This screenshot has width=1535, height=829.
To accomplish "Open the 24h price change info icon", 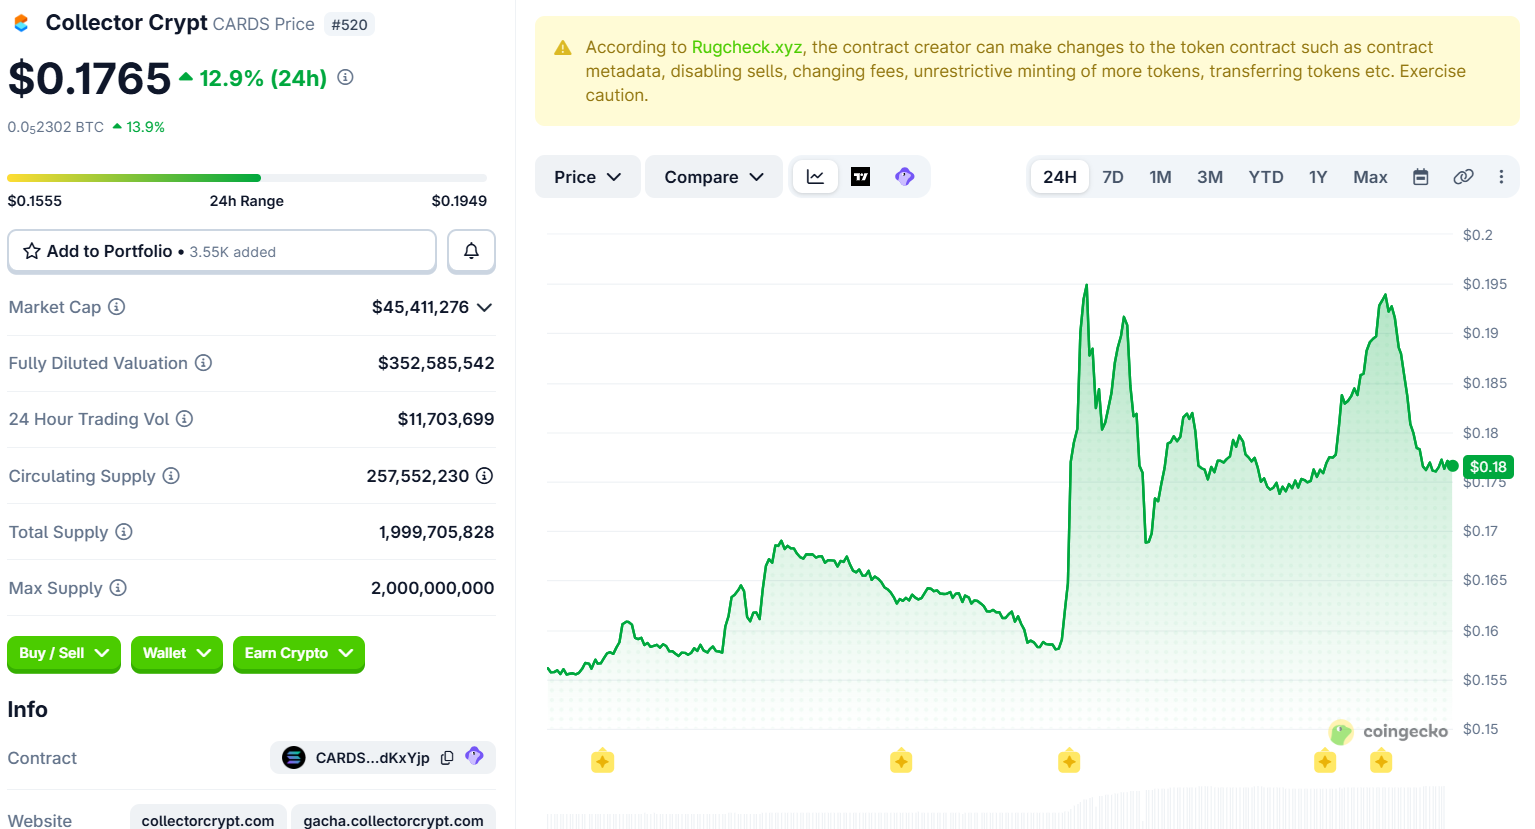I will (x=345, y=77).
